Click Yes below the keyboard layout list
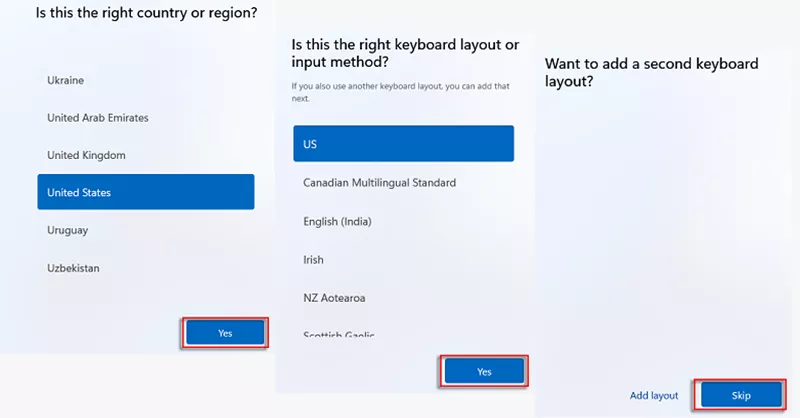Image resolution: width=800 pixels, height=418 pixels. pyautogui.click(x=484, y=371)
